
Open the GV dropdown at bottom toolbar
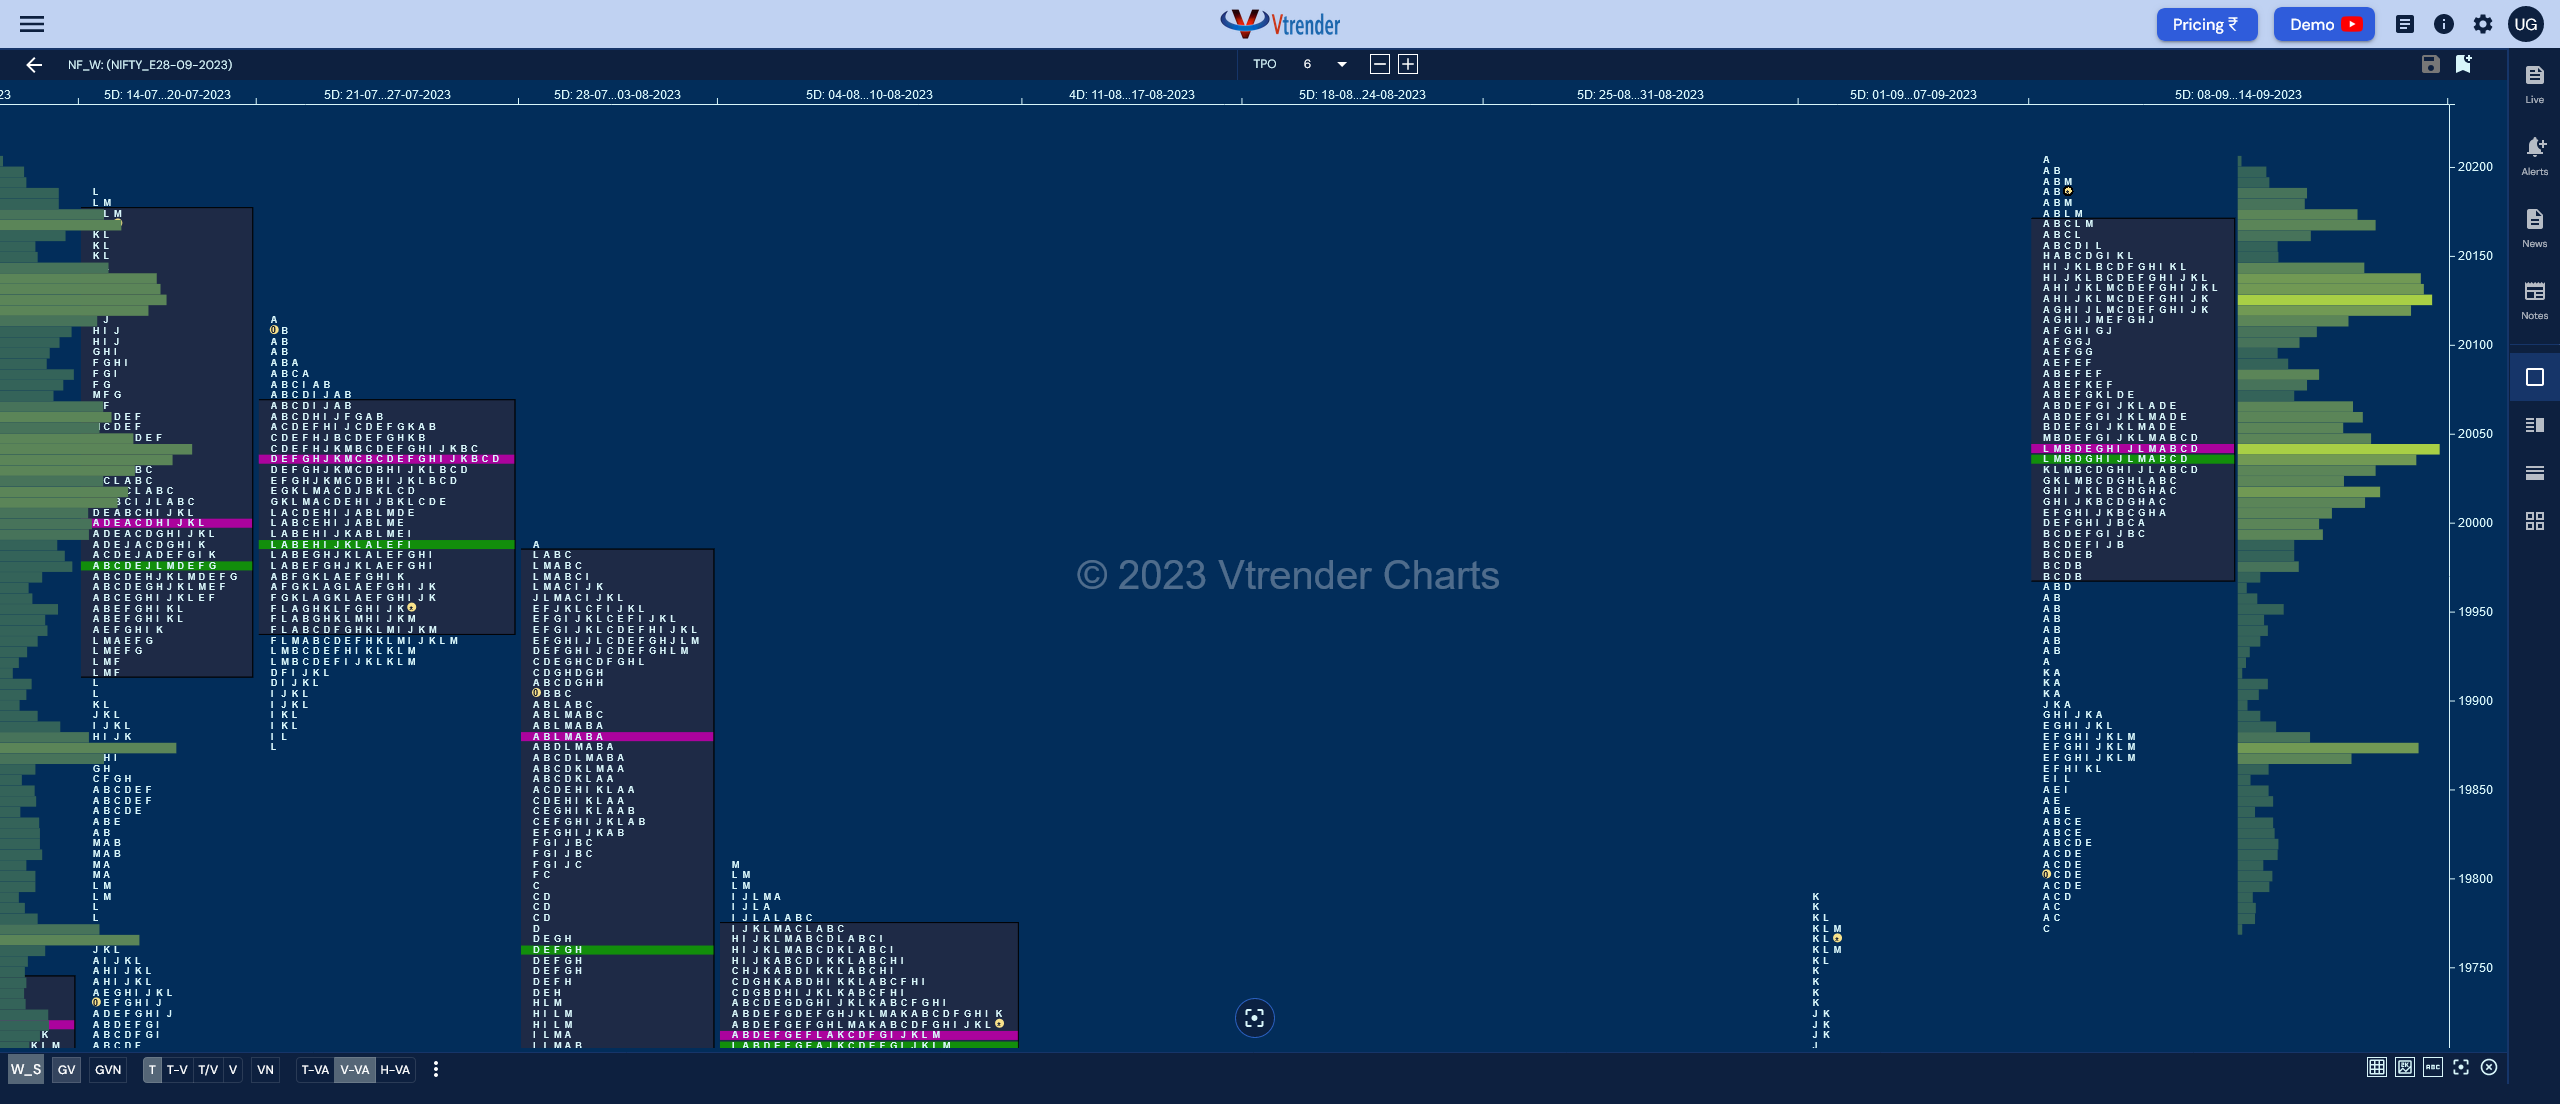point(65,1070)
